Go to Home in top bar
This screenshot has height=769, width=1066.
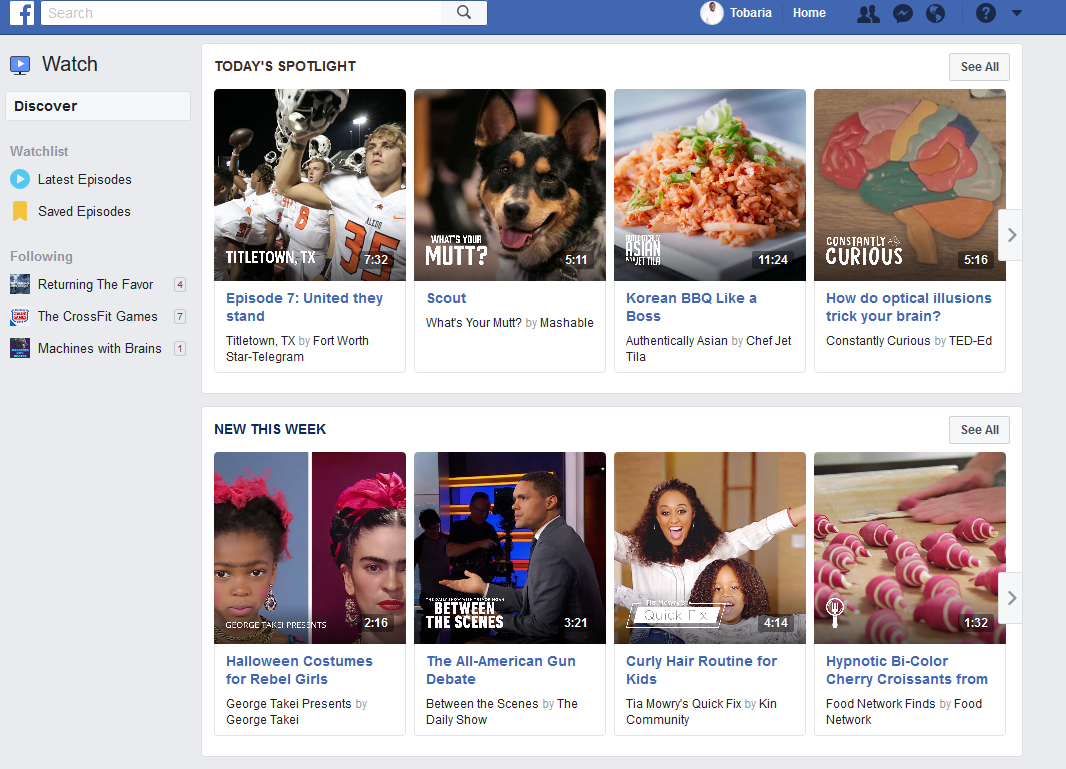tap(809, 13)
